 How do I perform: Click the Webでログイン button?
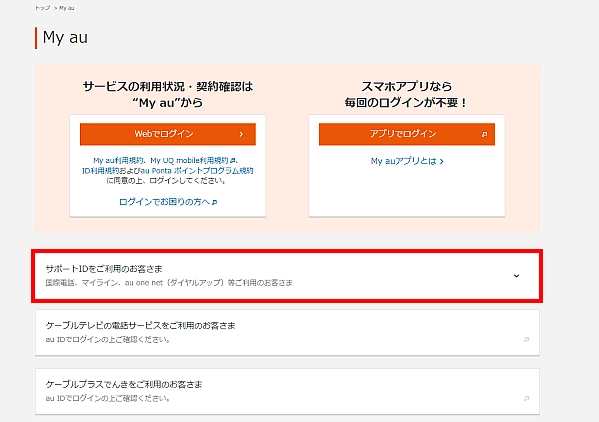(x=168, y=134)
